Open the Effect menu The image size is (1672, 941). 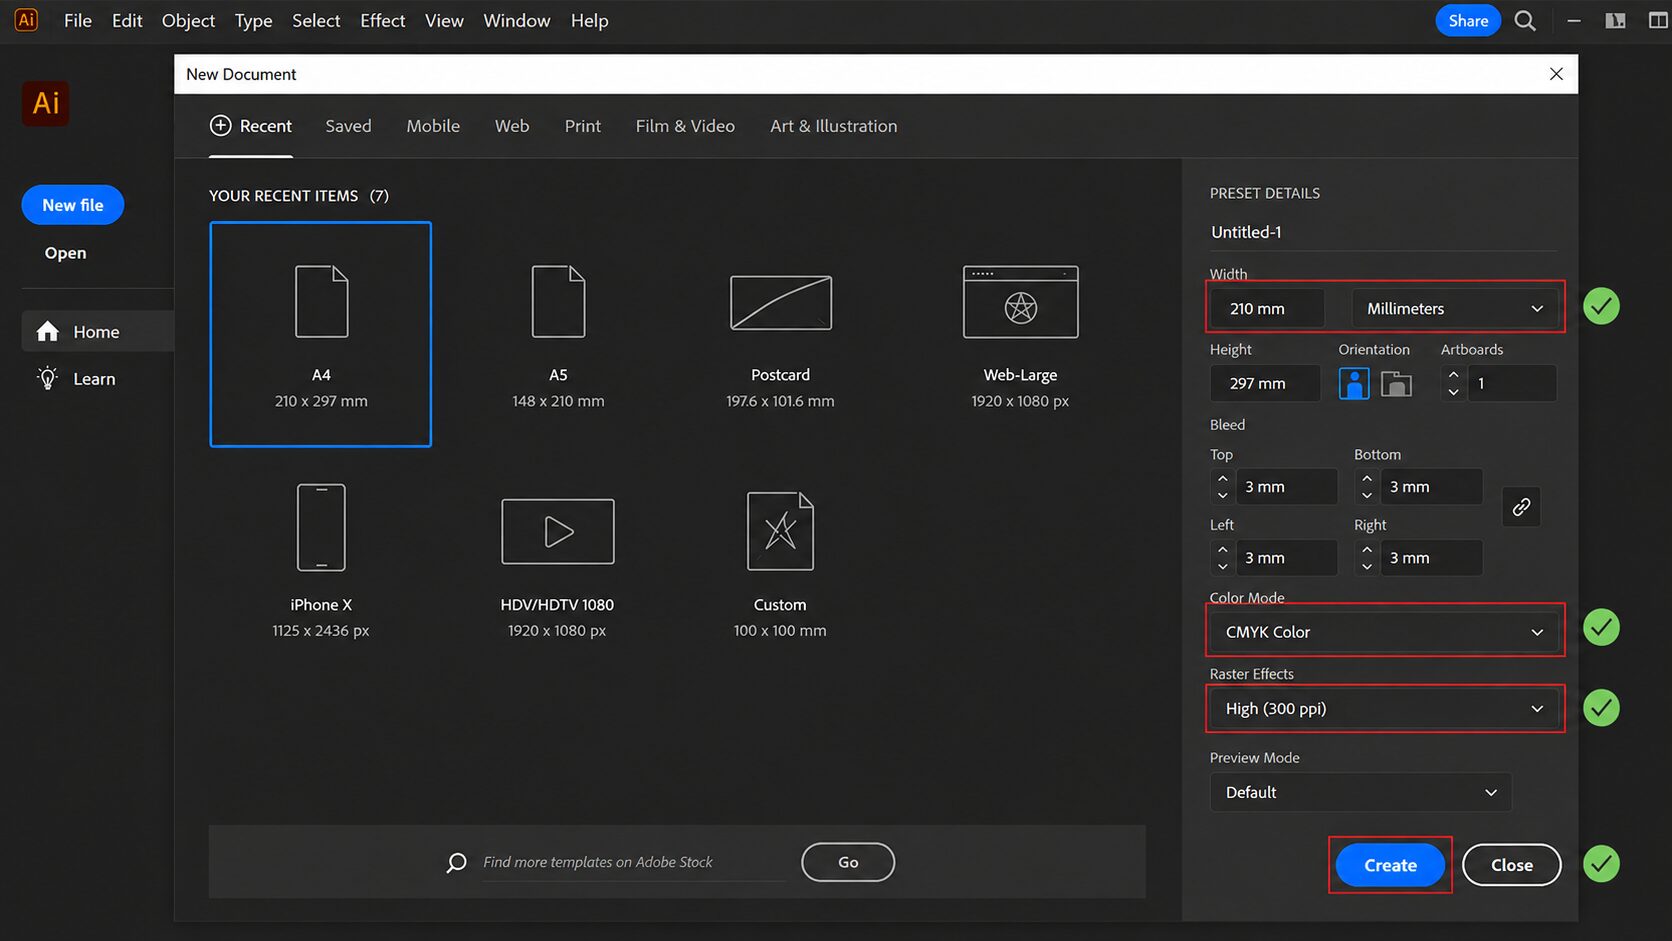click(383, 20)
